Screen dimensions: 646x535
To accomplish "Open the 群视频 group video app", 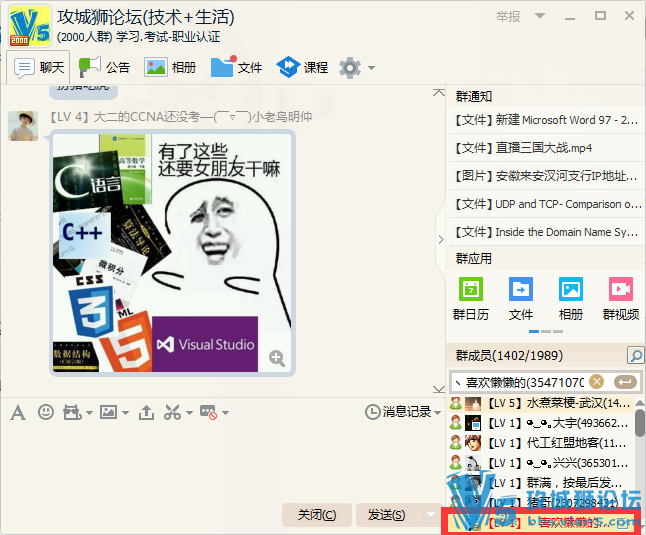I will [x=621, y=299].
